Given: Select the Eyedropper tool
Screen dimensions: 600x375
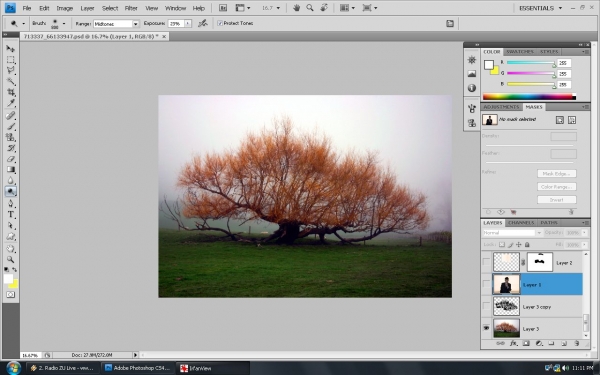Looking at the screenshot, I should click(10, 103).
